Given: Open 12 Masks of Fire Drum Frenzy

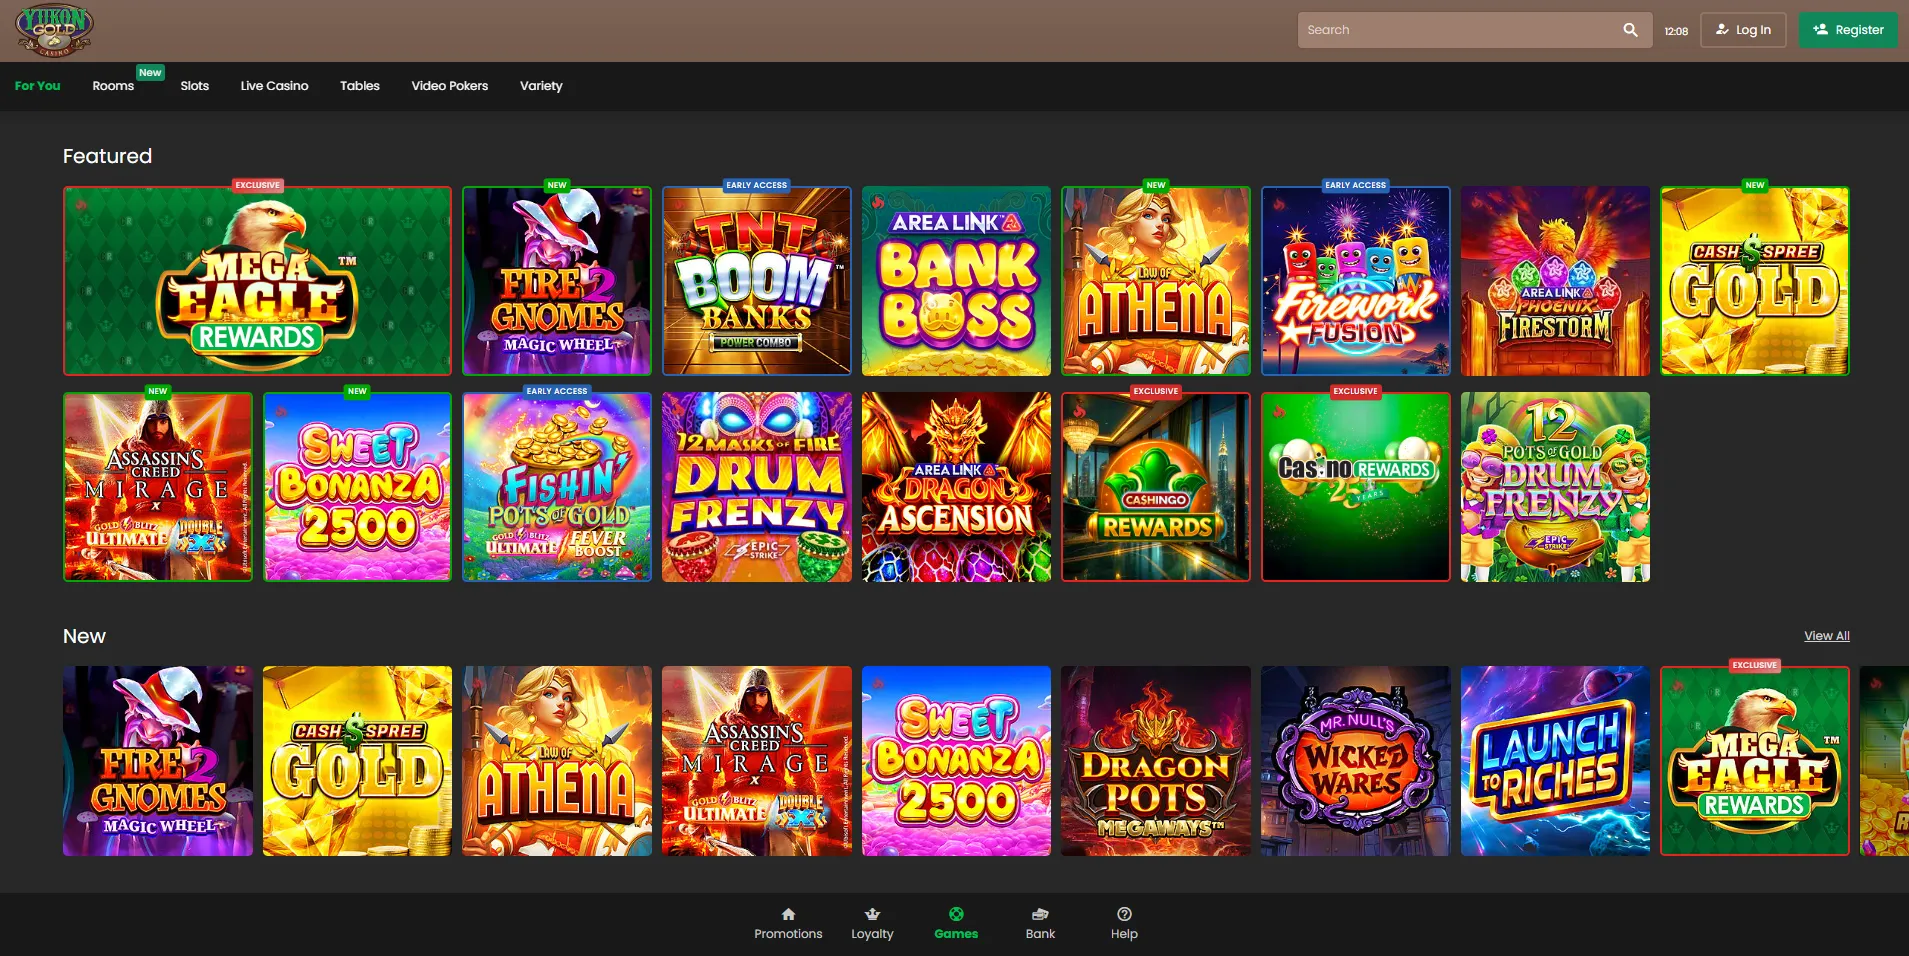Looking at the screenshot, I should pyautogui.click(x=757, y=487).
